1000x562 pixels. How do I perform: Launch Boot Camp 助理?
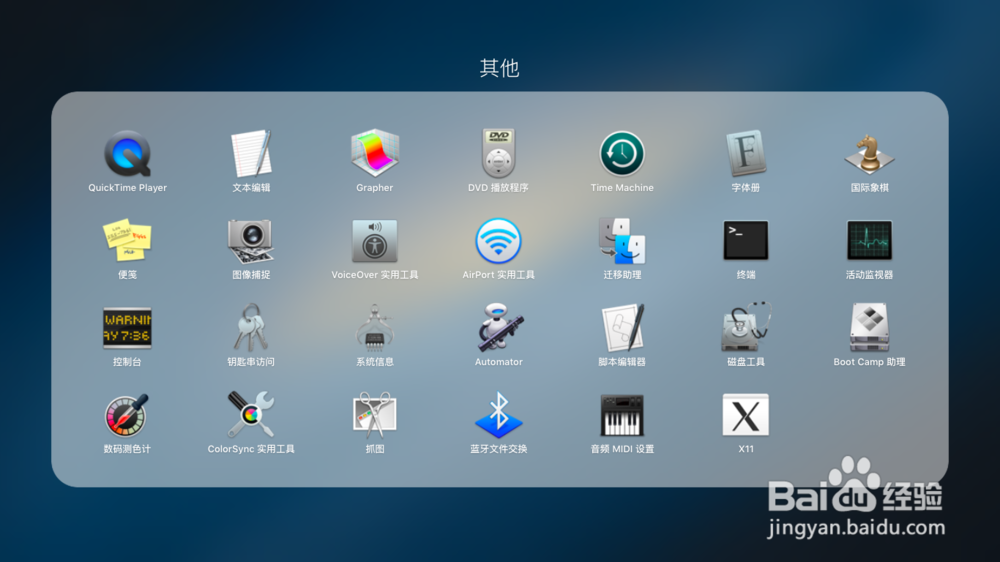(869, 328)
